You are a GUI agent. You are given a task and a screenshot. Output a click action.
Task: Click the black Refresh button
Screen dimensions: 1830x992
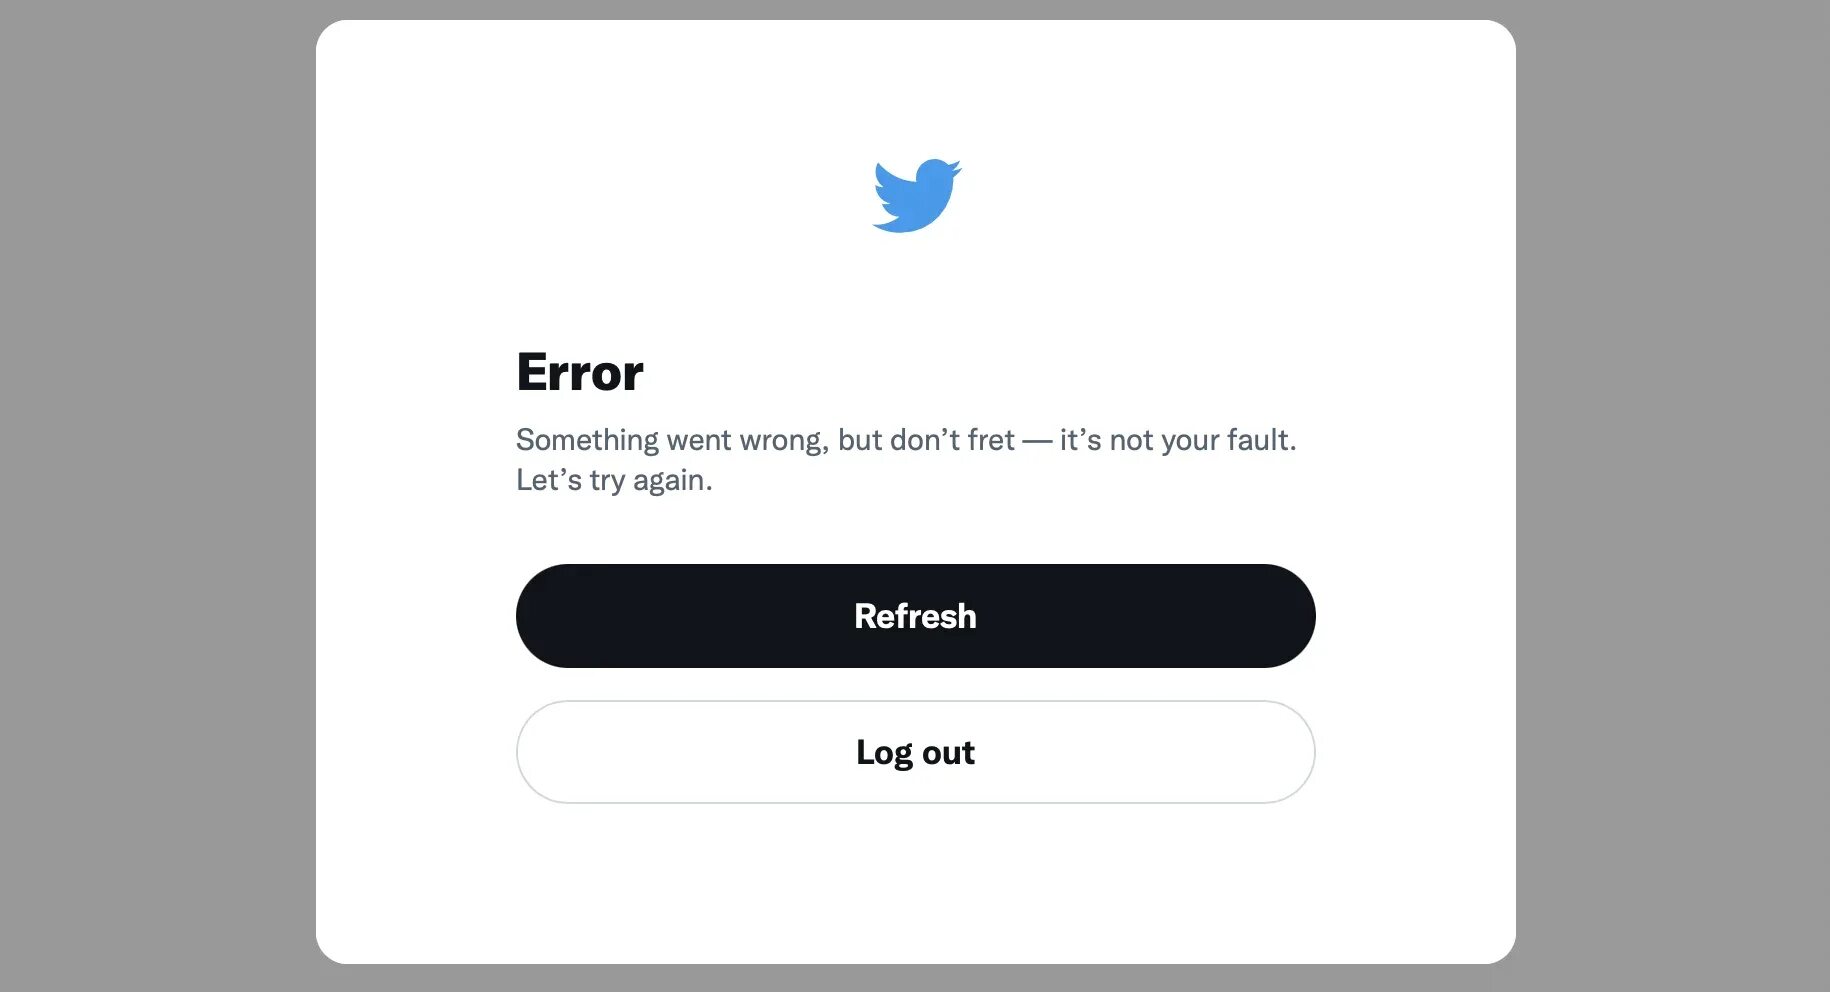pos(915,616)
